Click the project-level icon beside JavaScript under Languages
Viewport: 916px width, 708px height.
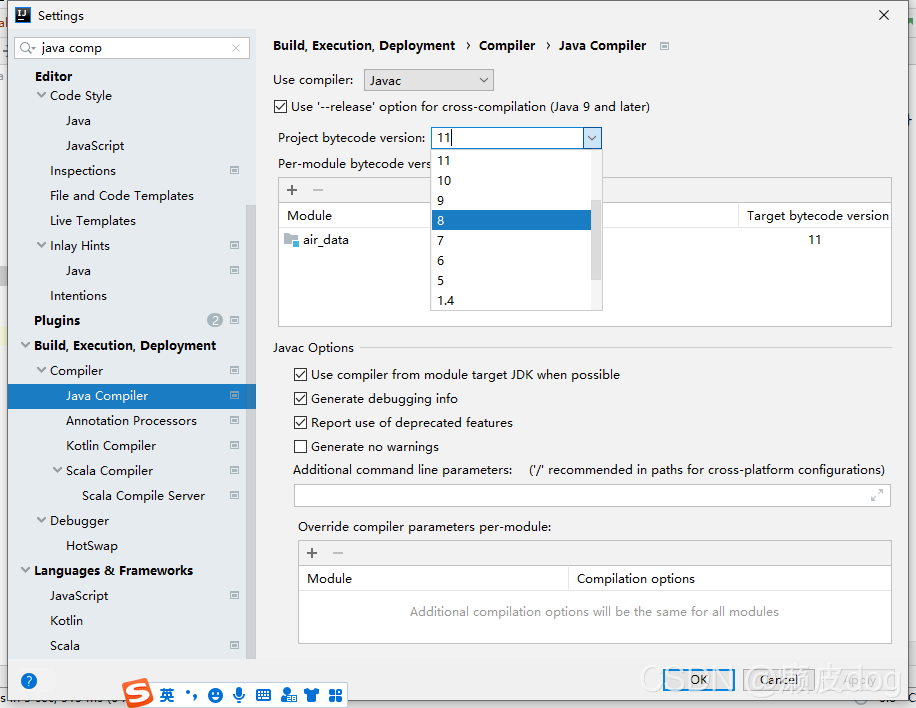(x=234, y=595)
